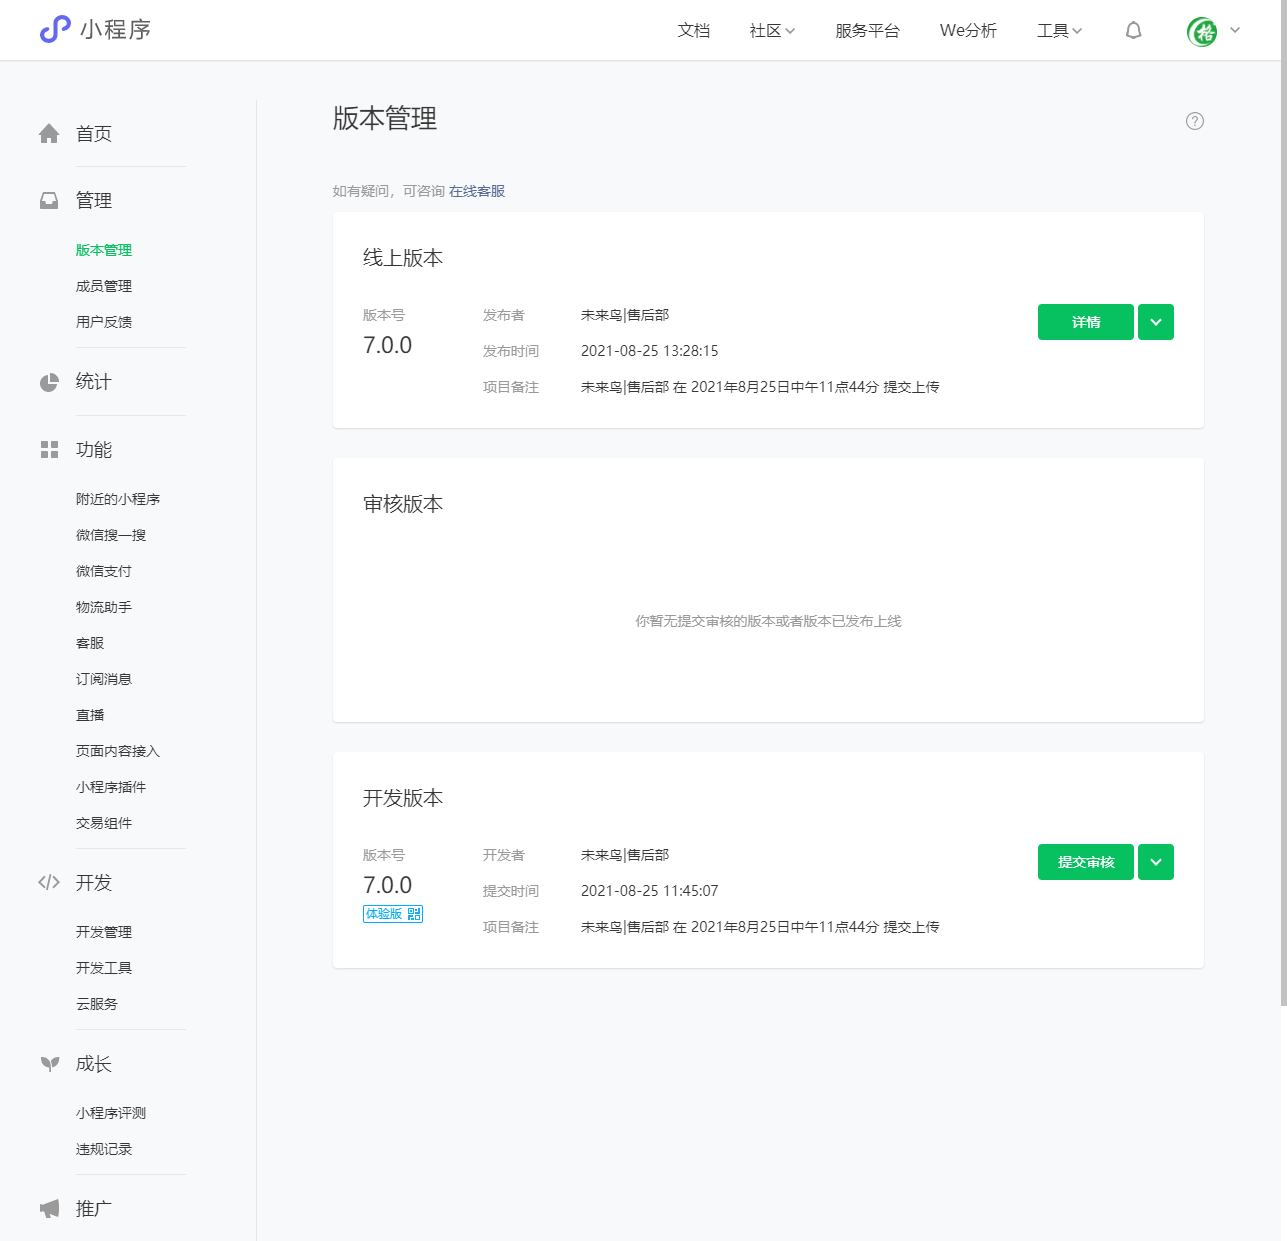
Task: Select 成员管理 in the sidebar
Action: [x=104, y=286]
